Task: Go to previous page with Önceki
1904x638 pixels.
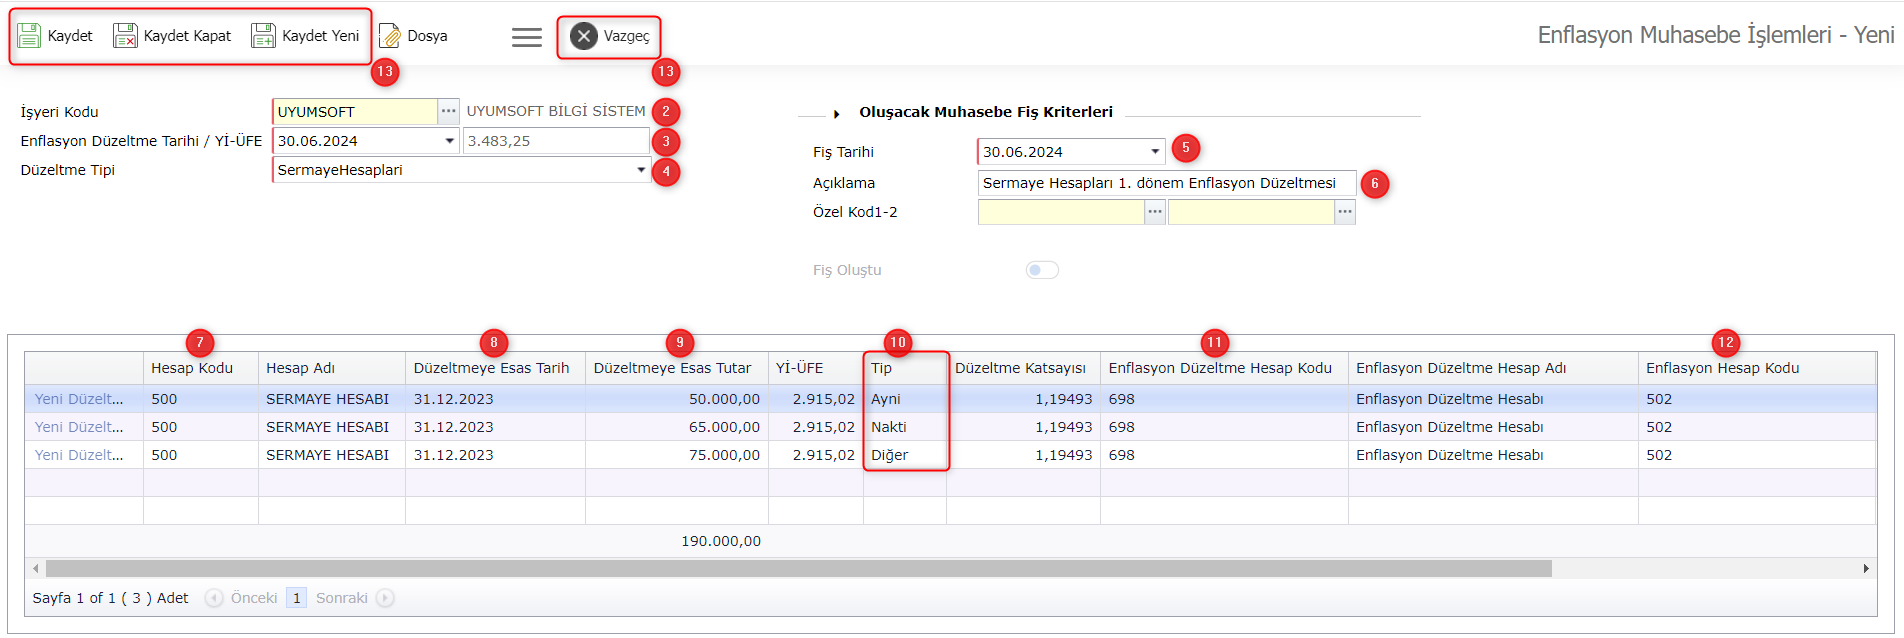Action: [x=242, y=598]
